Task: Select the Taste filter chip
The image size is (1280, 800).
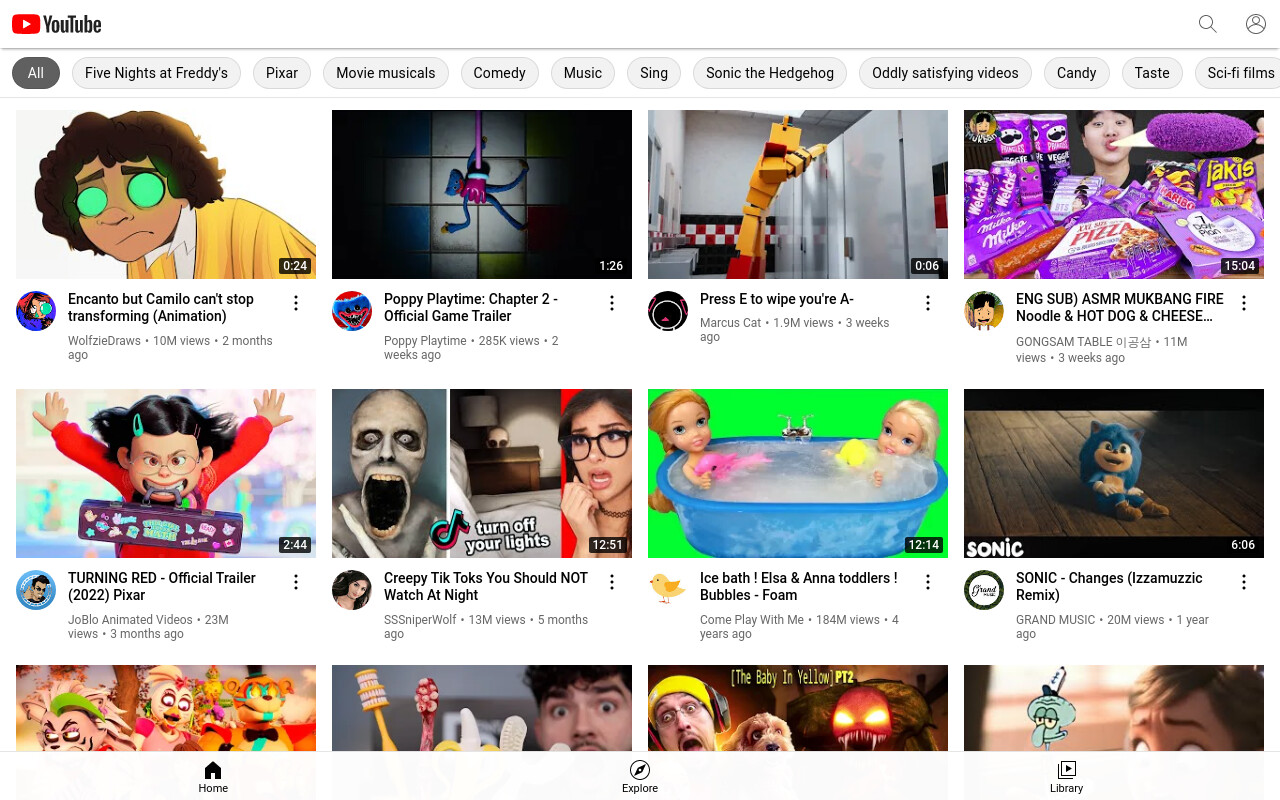Action: click(x=1152, y=73)
